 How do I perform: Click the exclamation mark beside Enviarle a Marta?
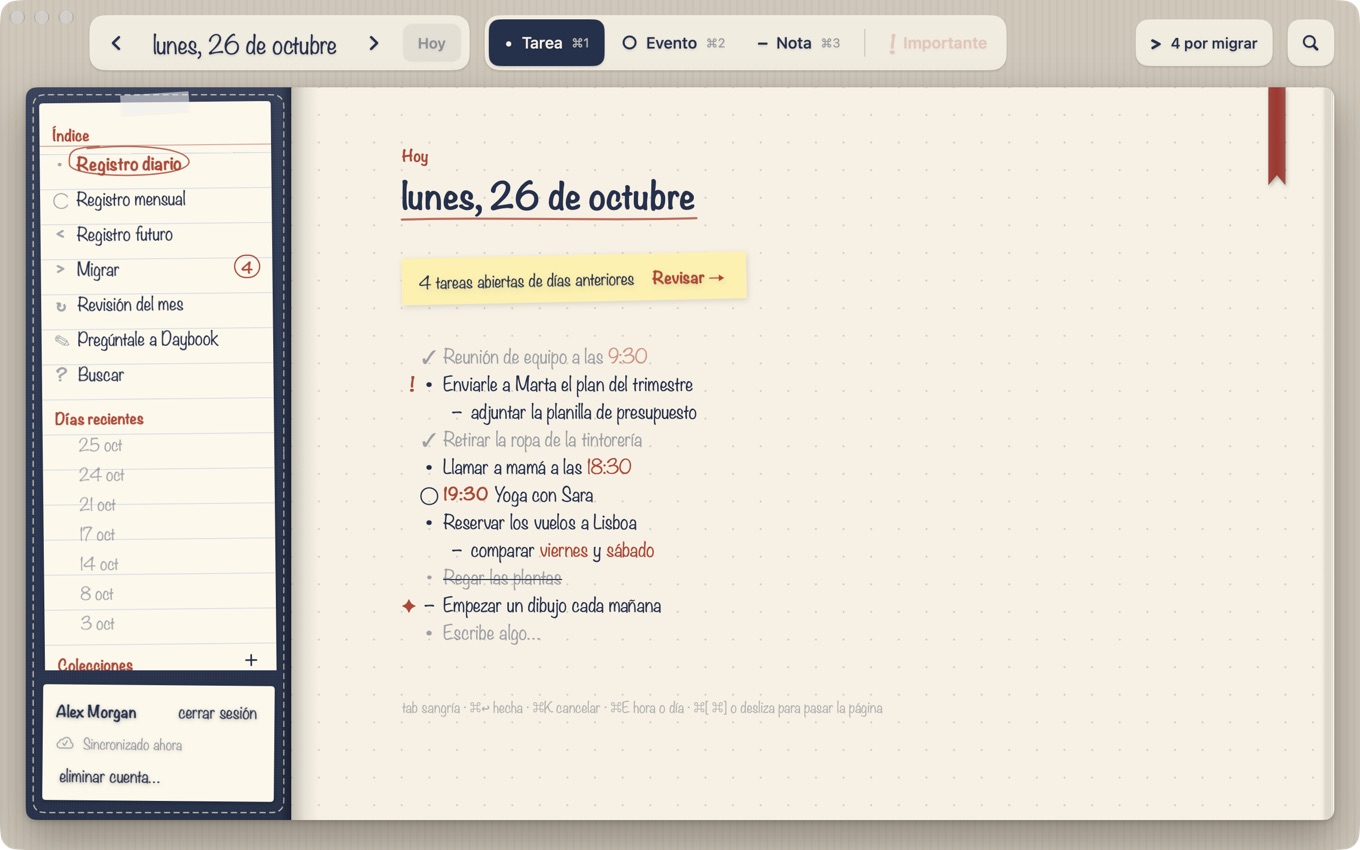click(412, 384)
